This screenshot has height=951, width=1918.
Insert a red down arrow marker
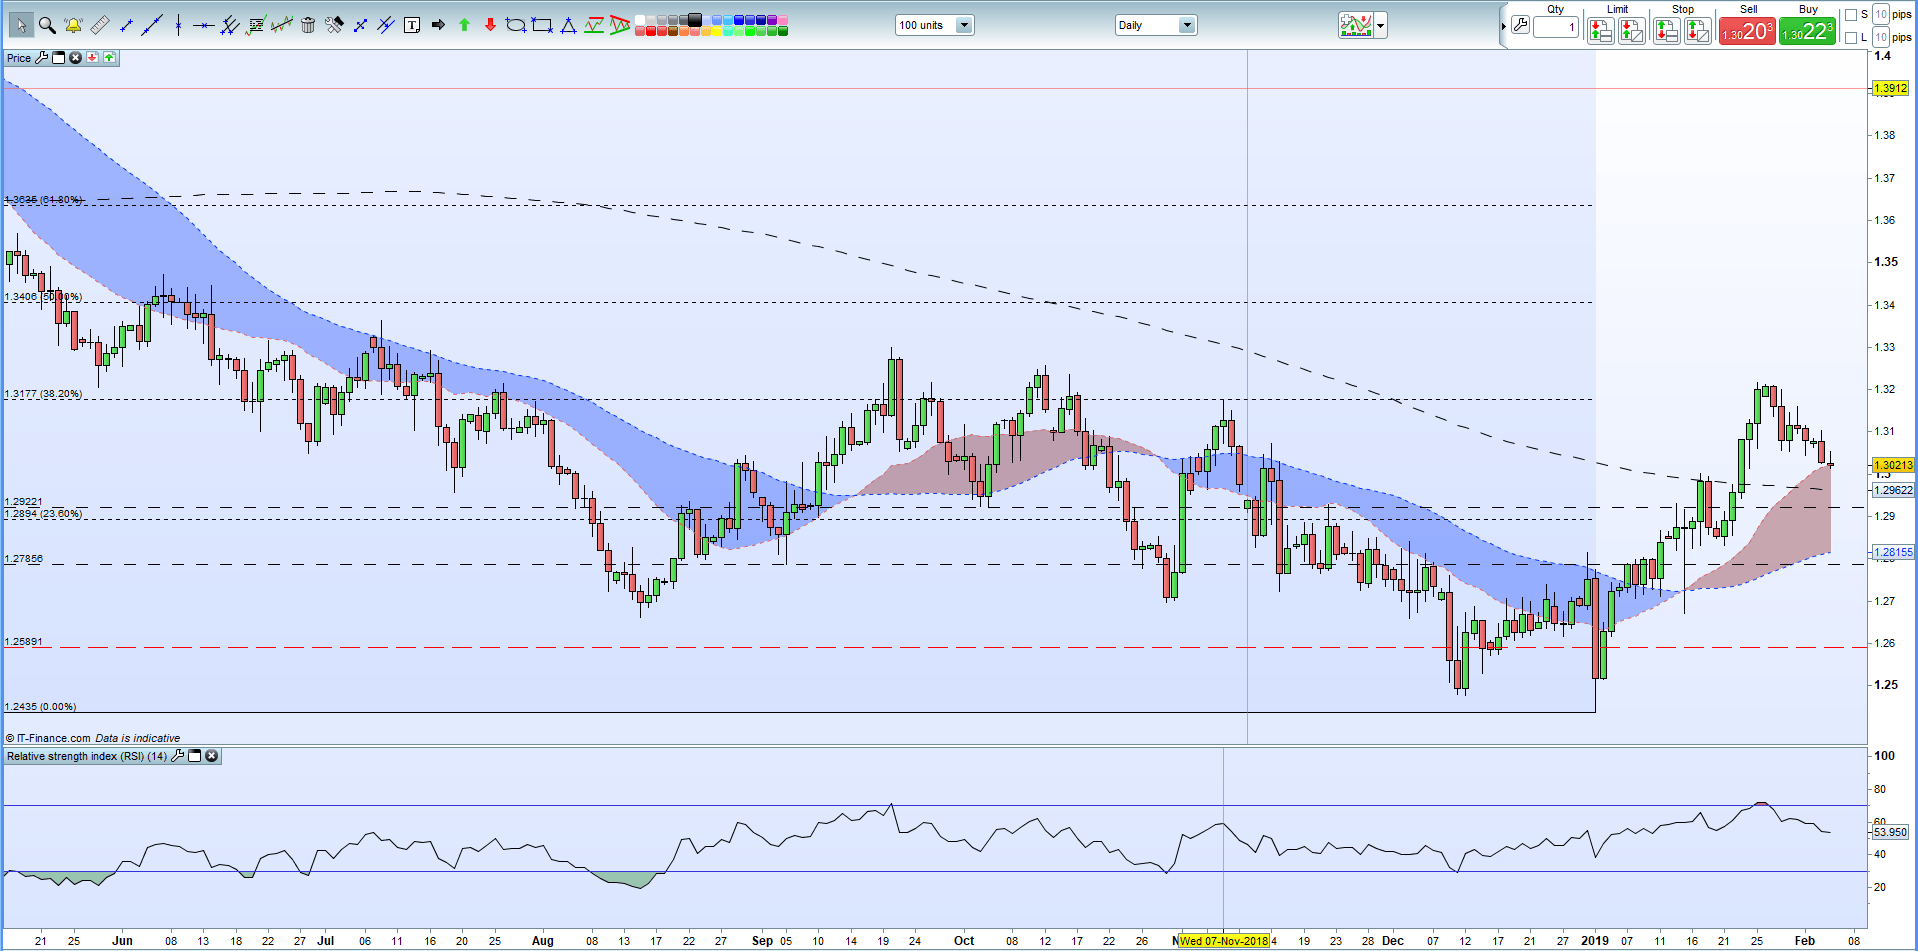pyautogui.click(x=490, y=25)
